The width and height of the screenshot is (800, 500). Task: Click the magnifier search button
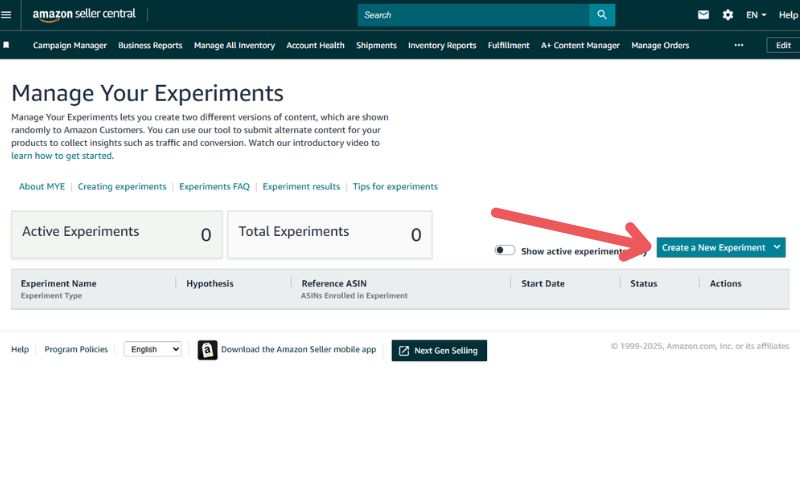602,15
